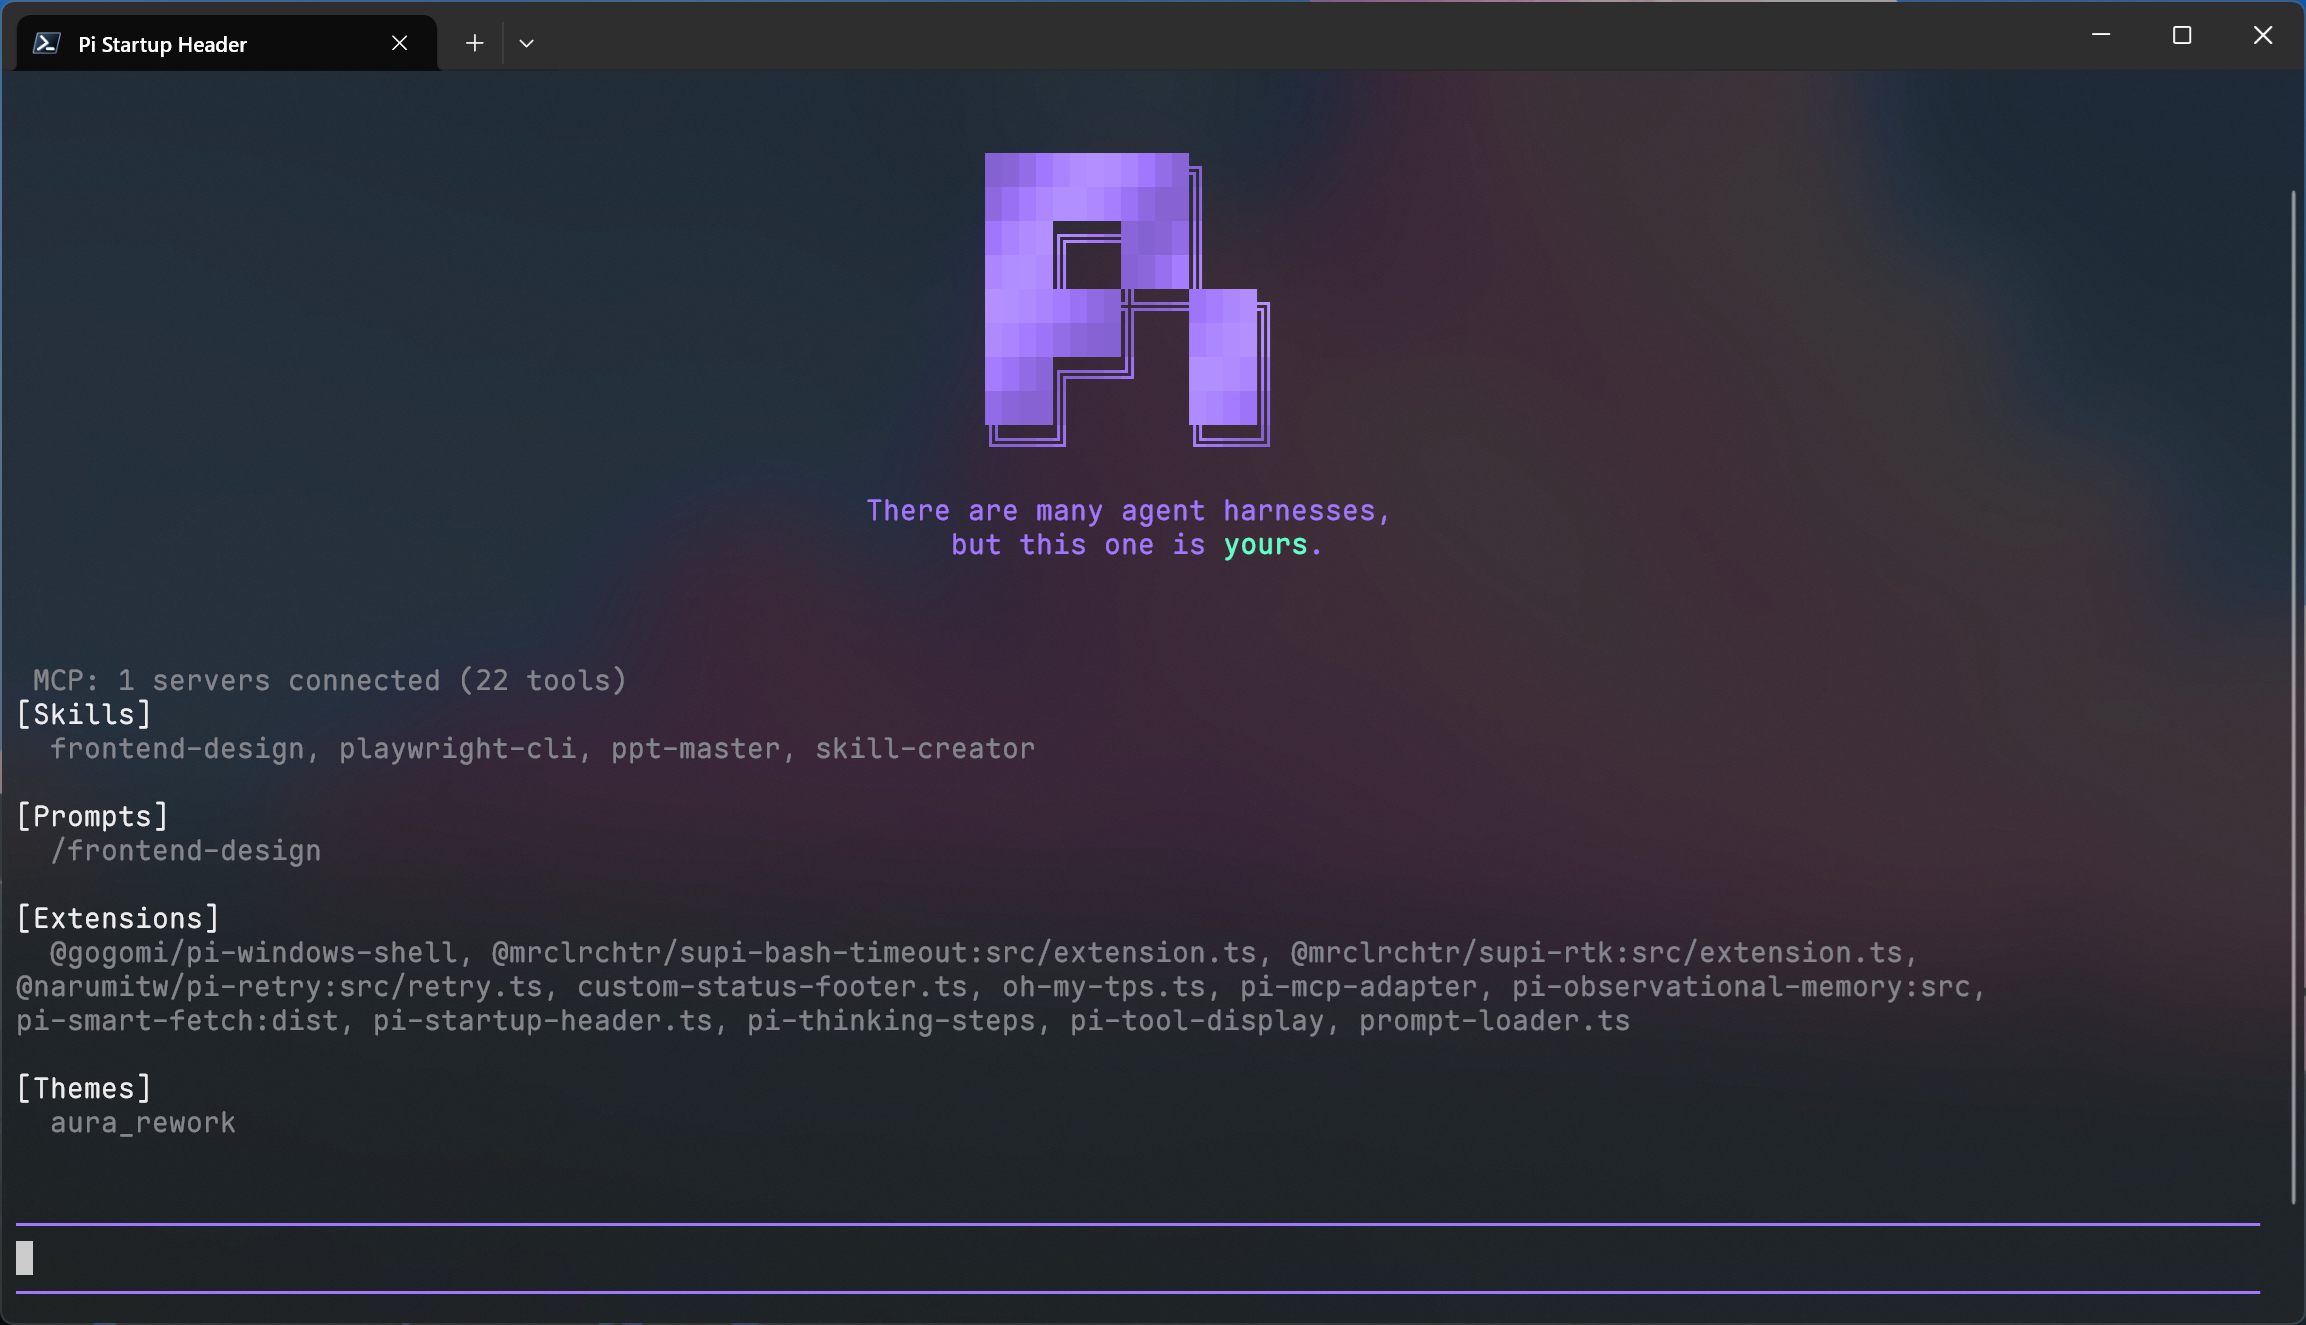
Task: Open a new terminal tab
Action: [475, 43]
